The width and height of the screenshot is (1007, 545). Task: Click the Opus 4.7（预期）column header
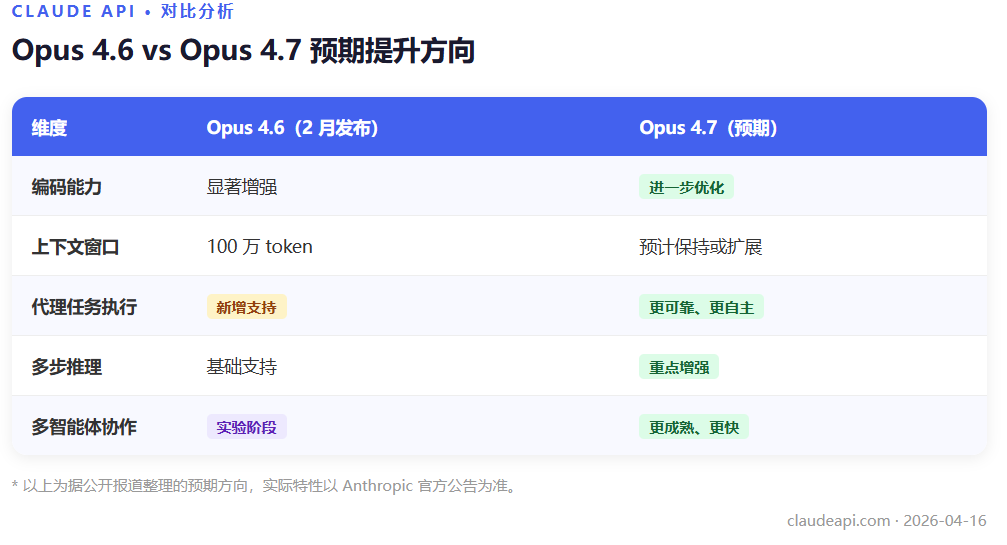(708, 128)
